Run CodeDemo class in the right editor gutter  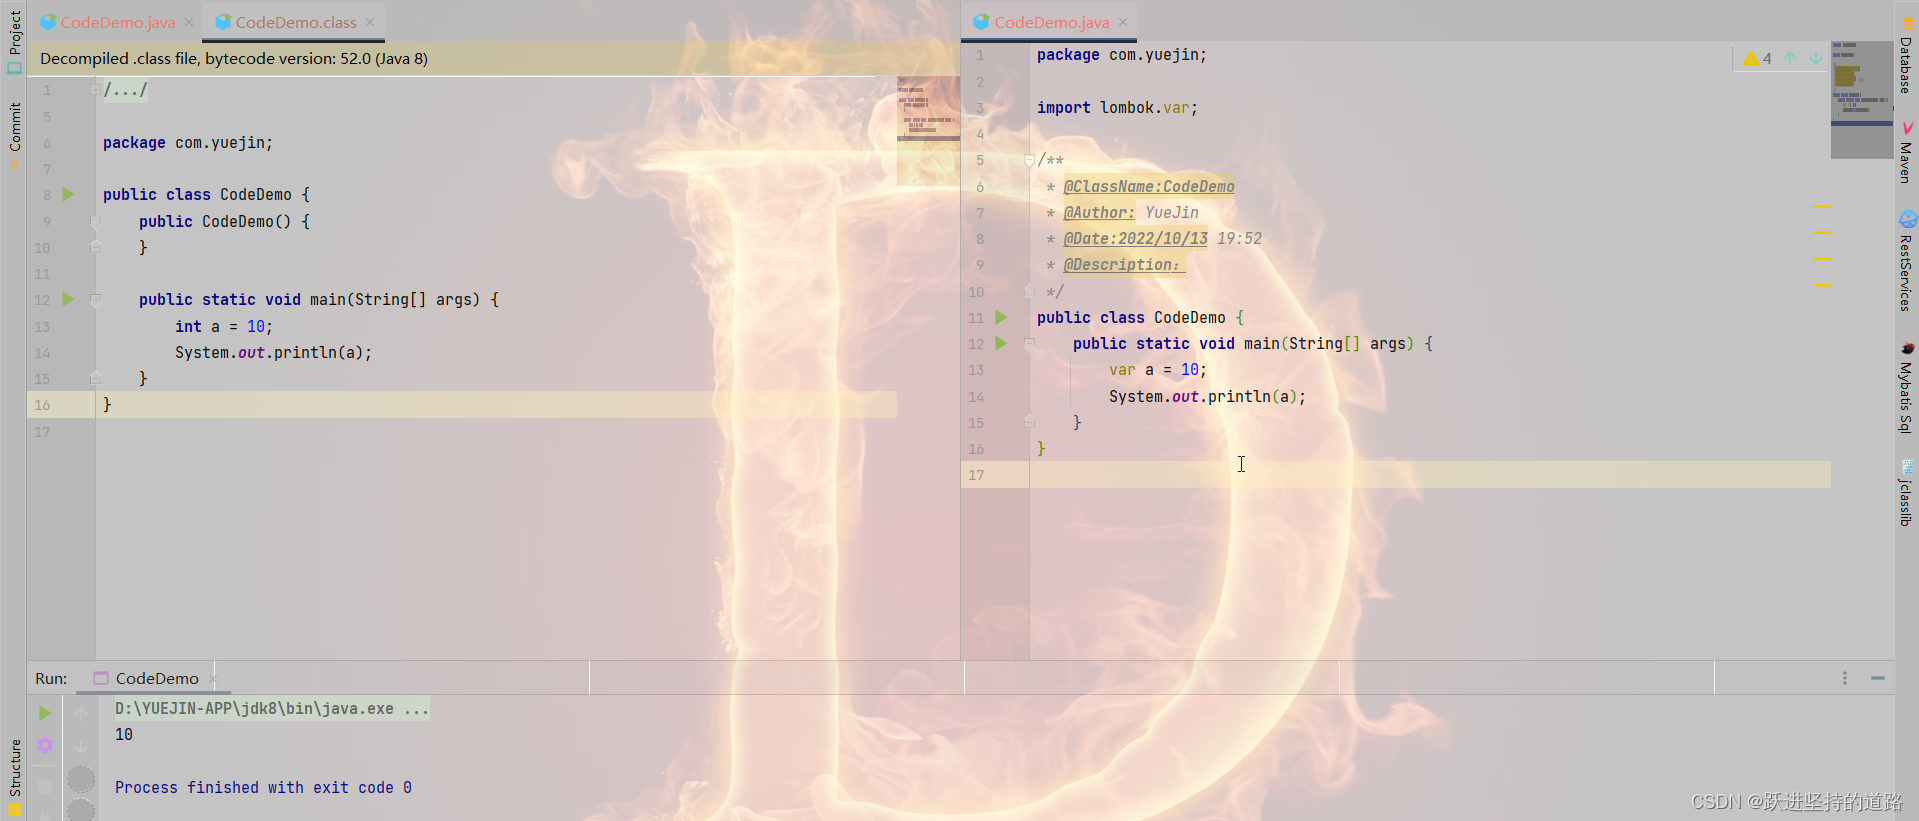(x=1001, y=317)
